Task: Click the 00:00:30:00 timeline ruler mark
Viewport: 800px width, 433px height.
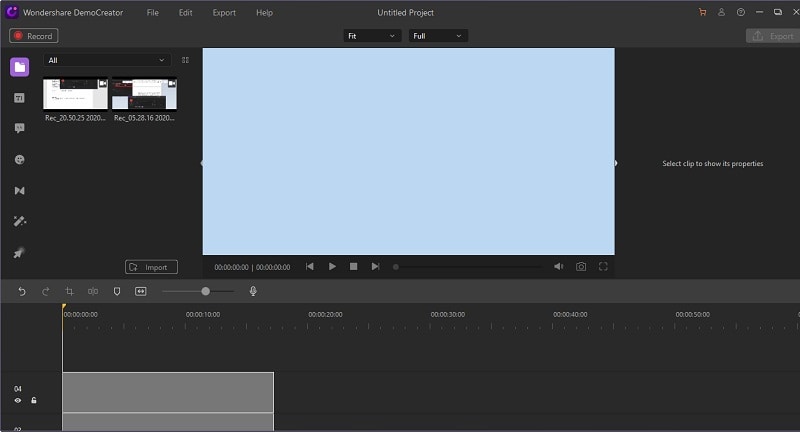Action: coord(447,315)
